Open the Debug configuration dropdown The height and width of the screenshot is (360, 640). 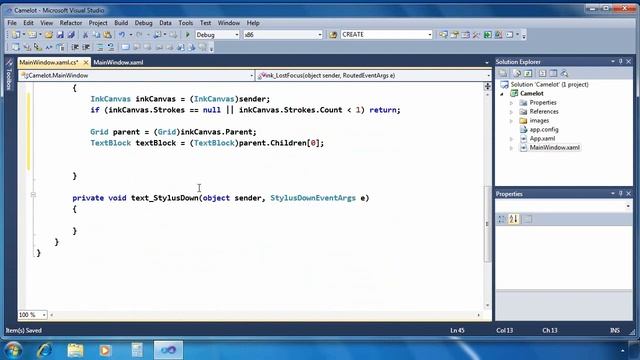pos(237,35)
